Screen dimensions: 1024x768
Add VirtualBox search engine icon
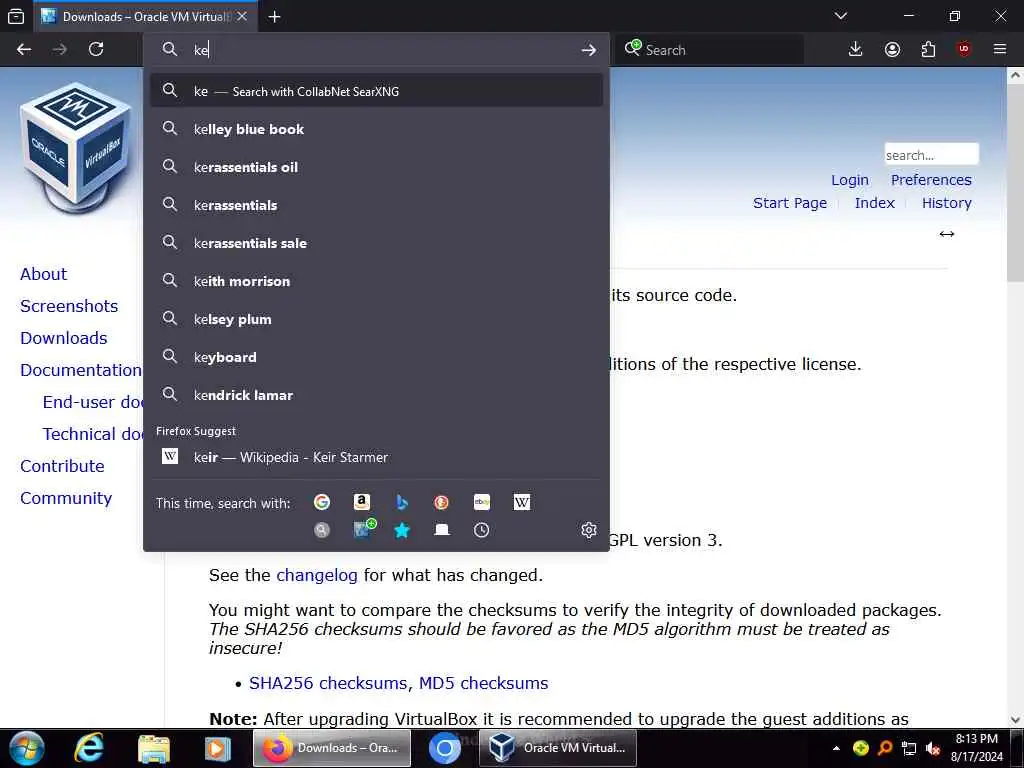pyautogui.click(x=364, y=528)
